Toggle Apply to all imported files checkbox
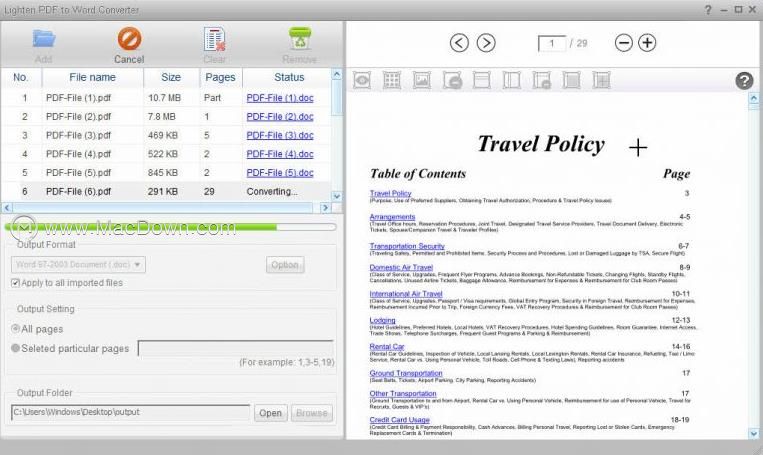Image resolution: width=763 pixels, height=455 pixels. tap(15, 283)
